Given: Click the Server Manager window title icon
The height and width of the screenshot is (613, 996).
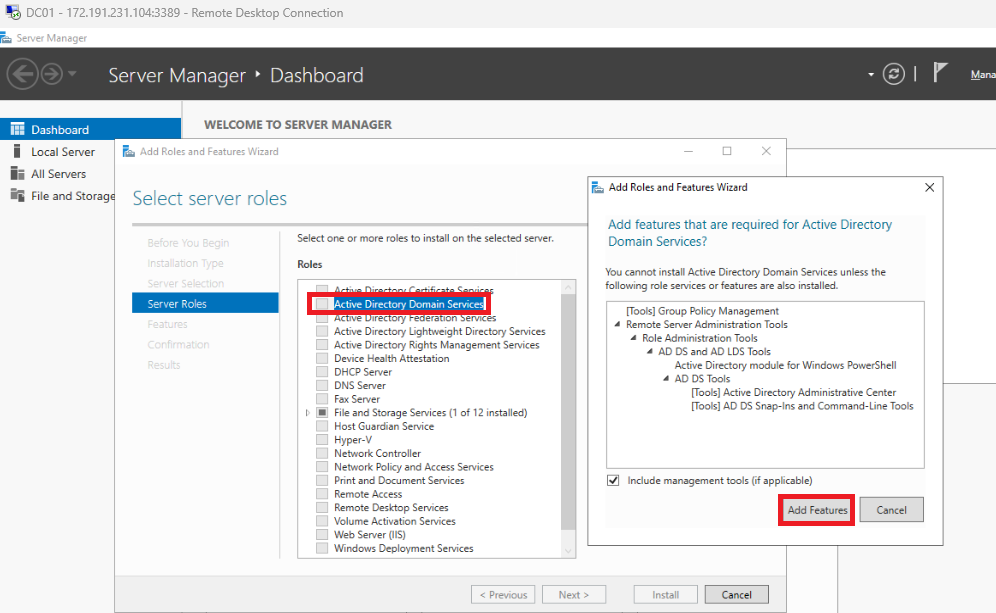Looking at the screenshot, I should click(x=6, y=38).
